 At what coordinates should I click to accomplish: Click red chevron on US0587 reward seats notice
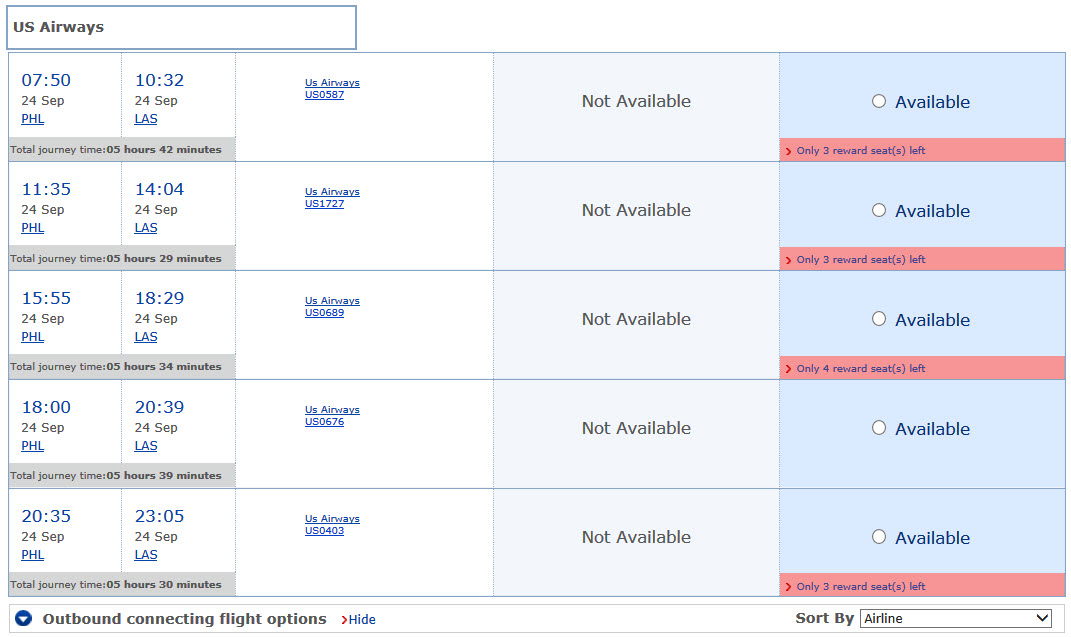pos(788,151)
